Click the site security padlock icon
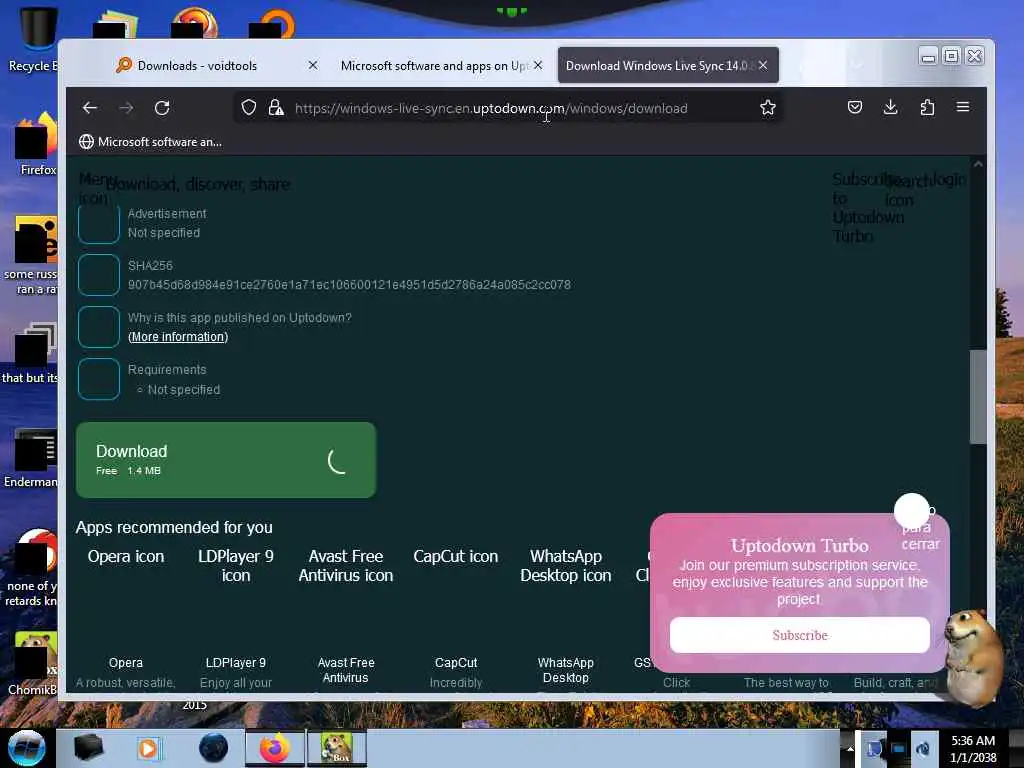1024x768 pixels. coord(276,108)
